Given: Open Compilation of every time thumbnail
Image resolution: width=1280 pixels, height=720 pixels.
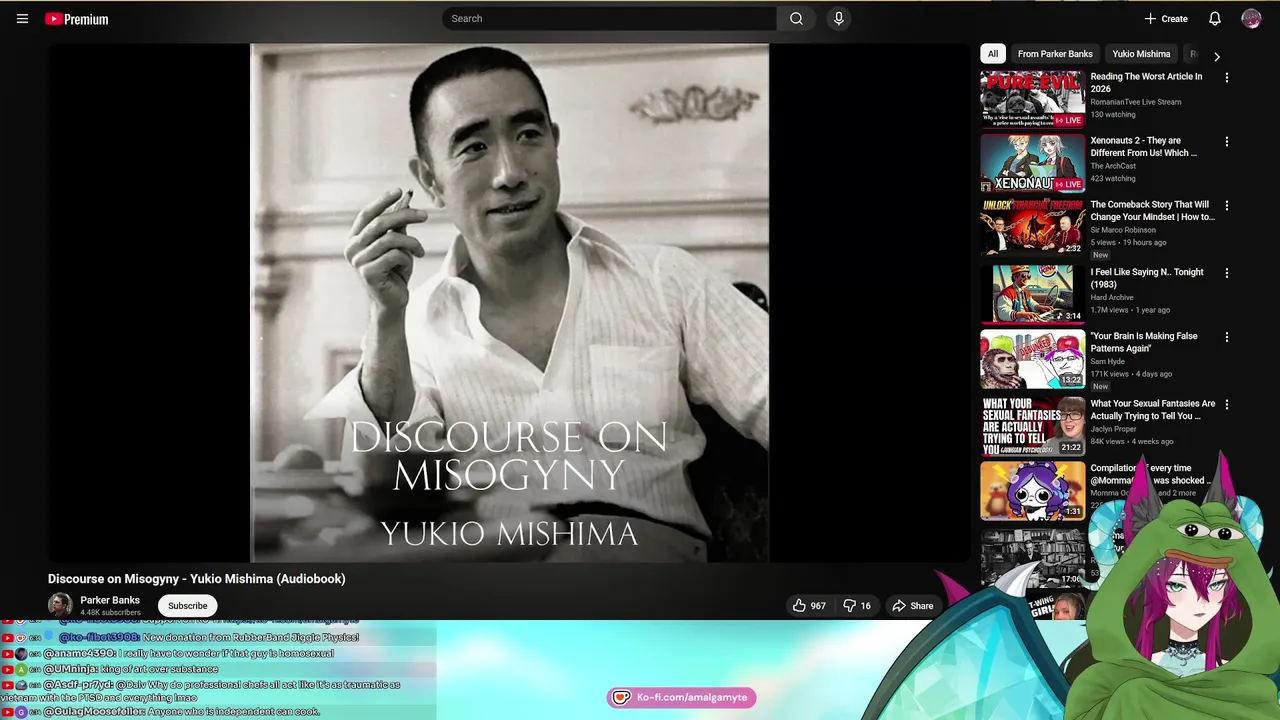Looking at the screenshot, I should pos(1032,490).
